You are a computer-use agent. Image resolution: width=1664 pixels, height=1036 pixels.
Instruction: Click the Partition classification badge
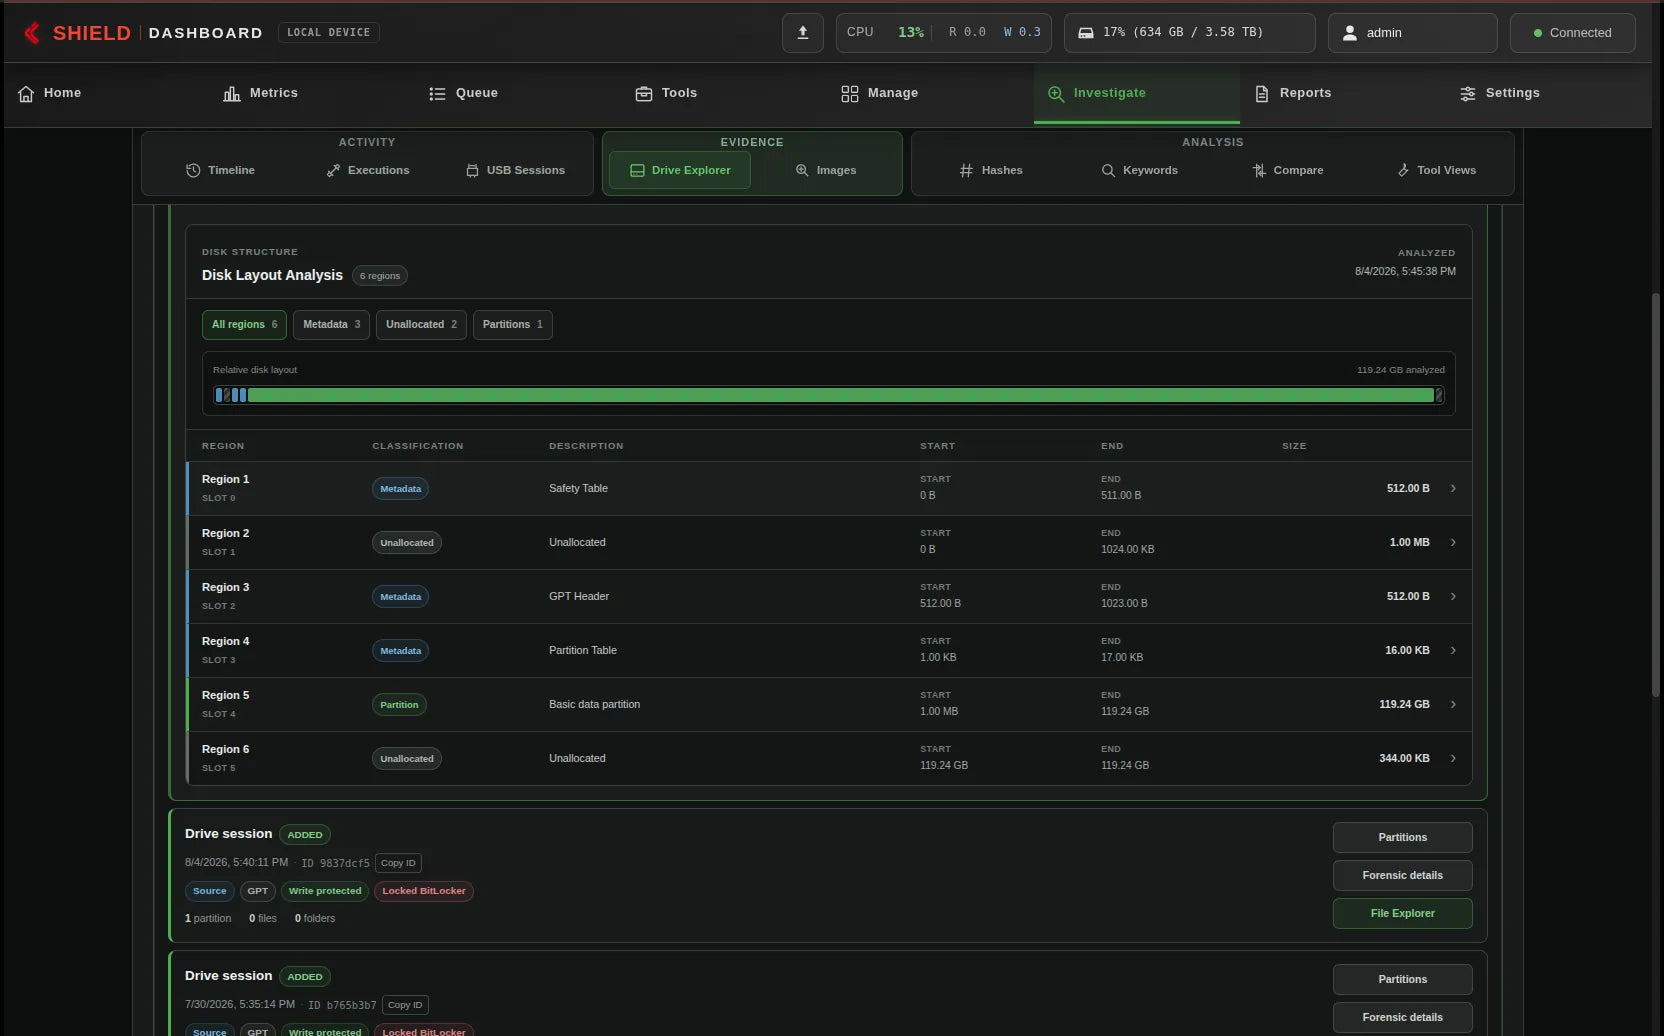point(399,705)
